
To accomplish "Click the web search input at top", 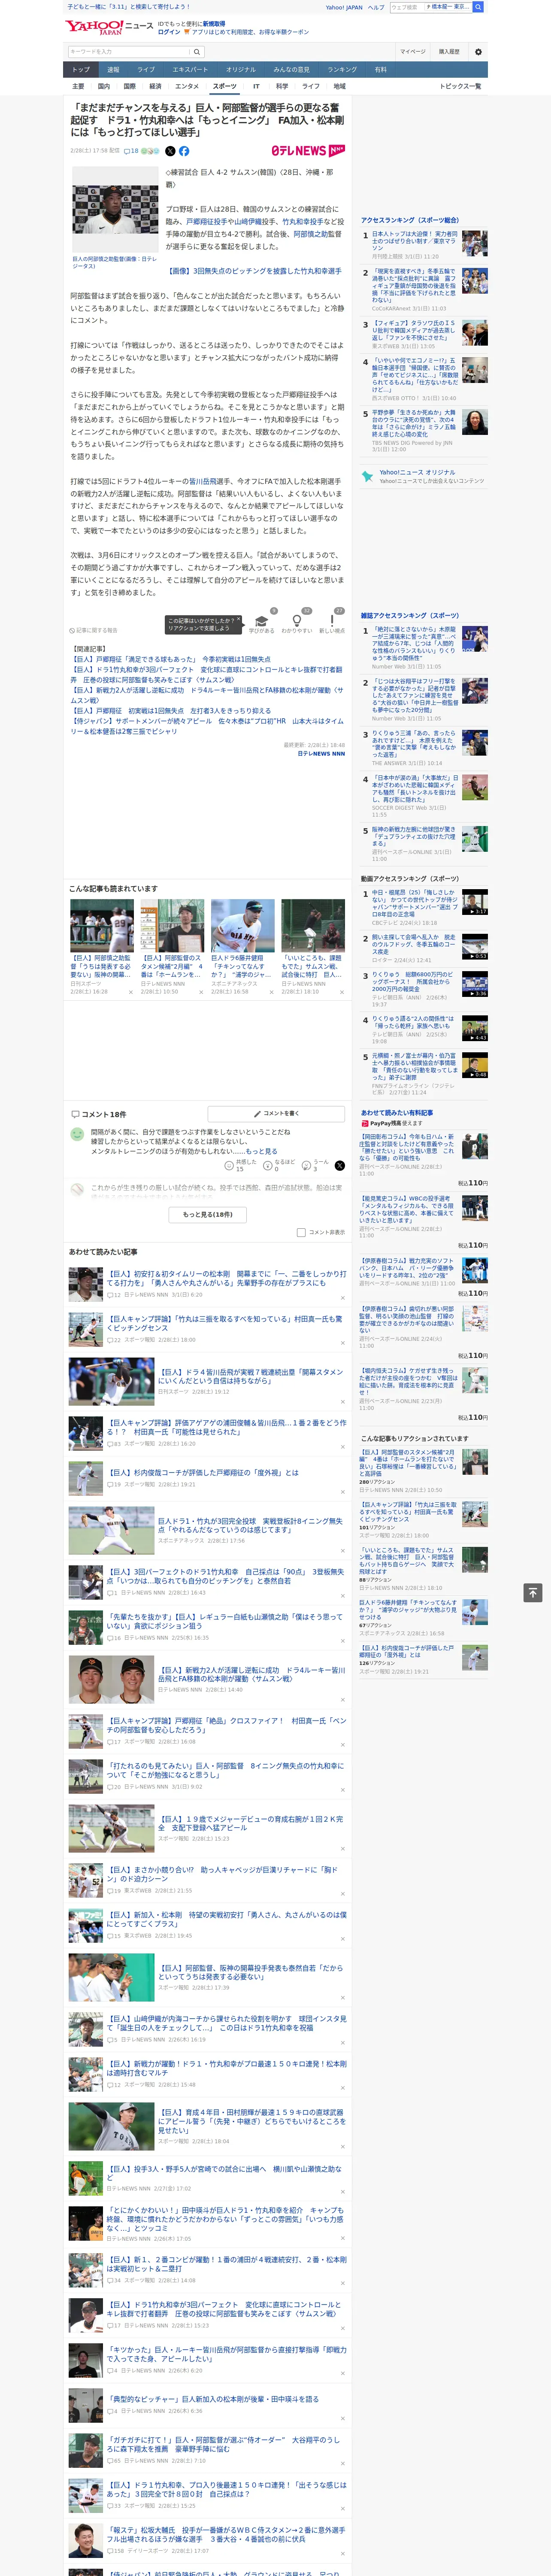I will click(x=407, y=7).
